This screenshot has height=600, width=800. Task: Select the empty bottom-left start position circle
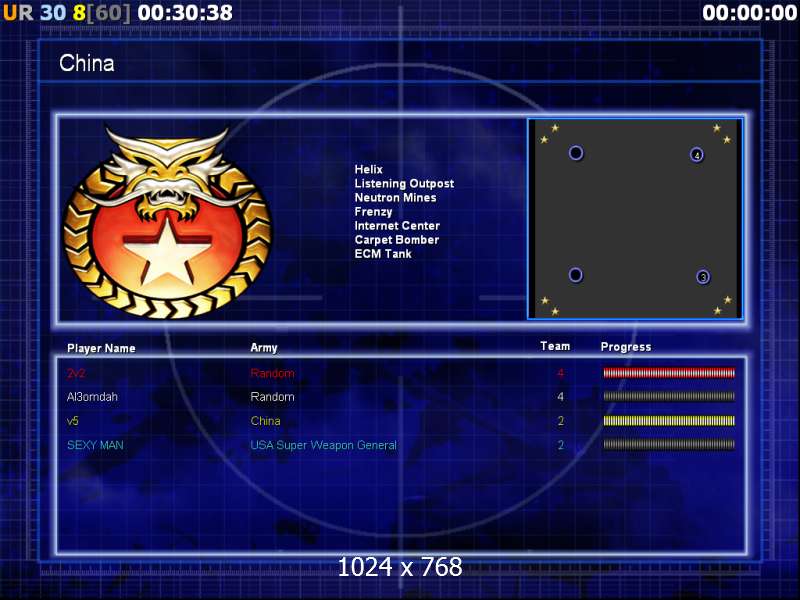576,275
